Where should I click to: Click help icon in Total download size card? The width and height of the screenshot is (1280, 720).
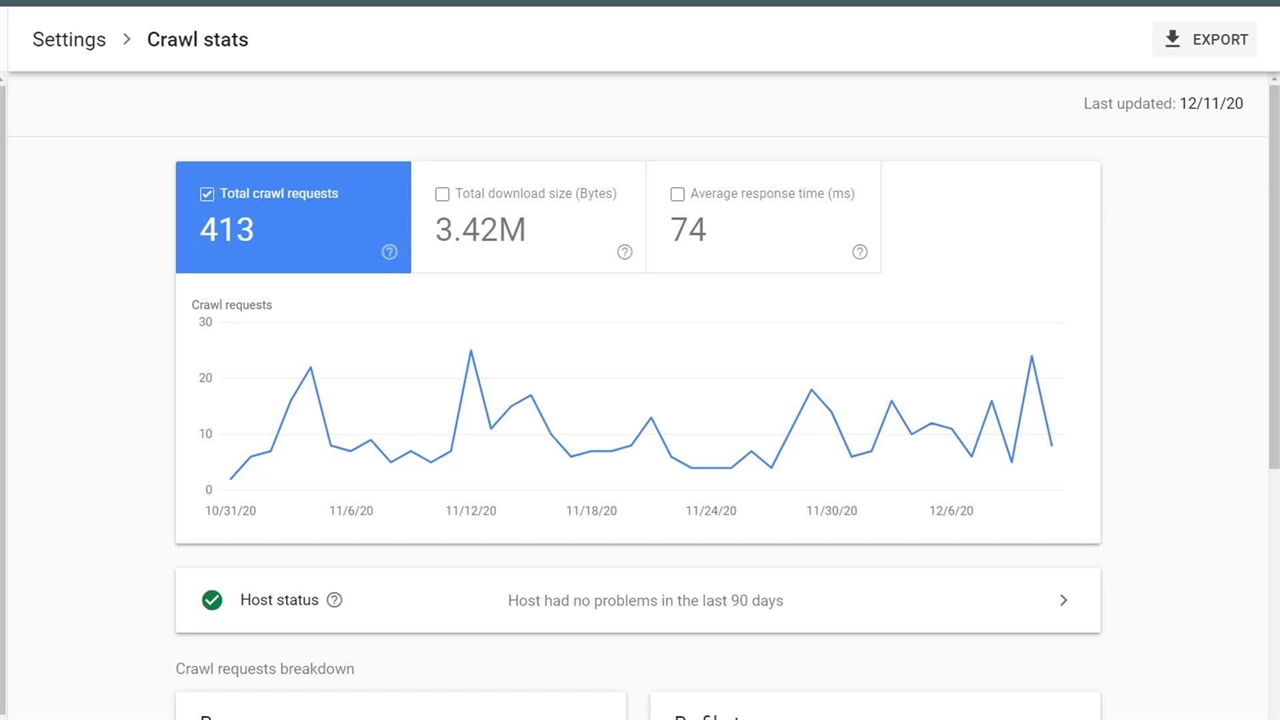coord(625,252)
